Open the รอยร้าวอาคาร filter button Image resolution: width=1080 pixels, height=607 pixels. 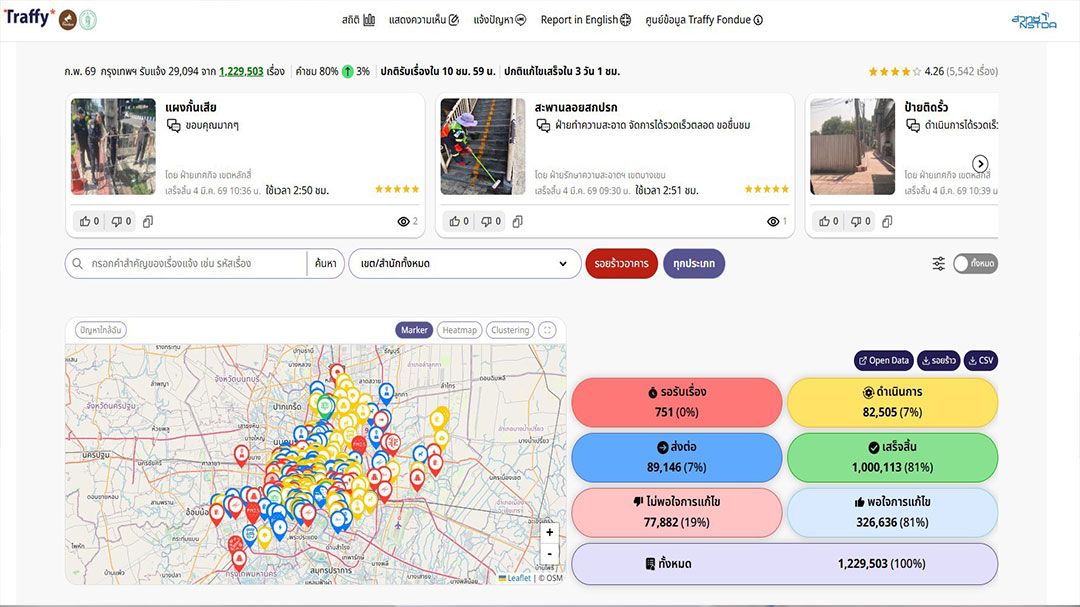click(x=621, y=264)
